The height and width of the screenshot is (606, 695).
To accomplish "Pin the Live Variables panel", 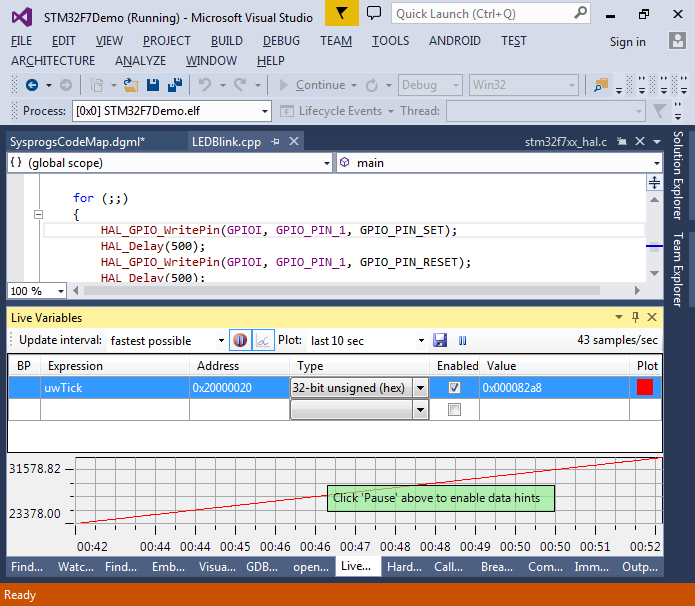I will tap(635, 317).
